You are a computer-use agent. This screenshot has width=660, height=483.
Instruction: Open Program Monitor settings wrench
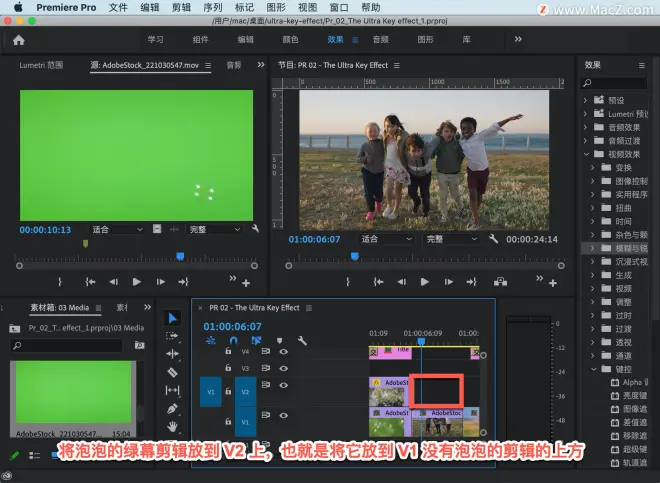(493, 239)
